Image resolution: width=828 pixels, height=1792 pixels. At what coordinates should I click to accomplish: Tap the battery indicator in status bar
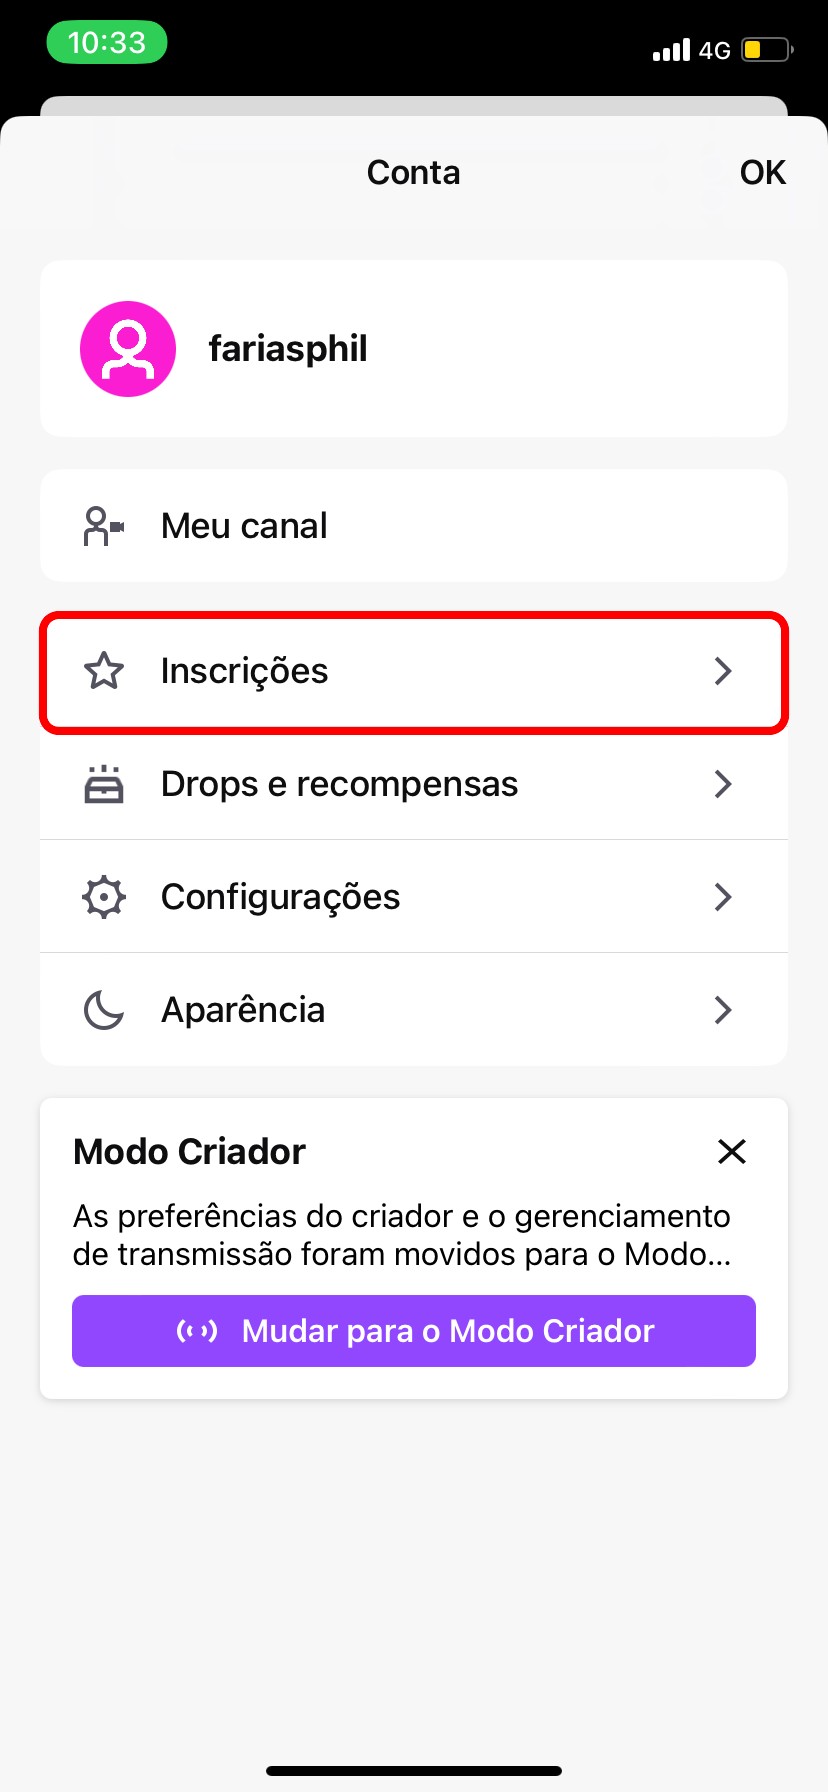[x=767, y=49]
